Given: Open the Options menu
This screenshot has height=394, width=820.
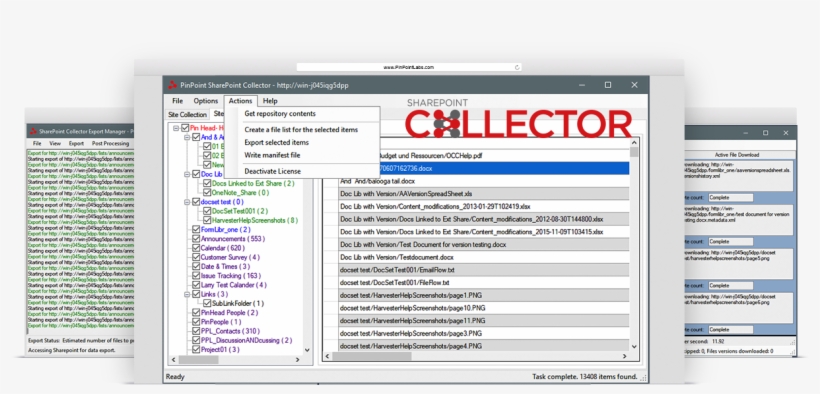Looking at the screenshot, I should pos(206,101).
